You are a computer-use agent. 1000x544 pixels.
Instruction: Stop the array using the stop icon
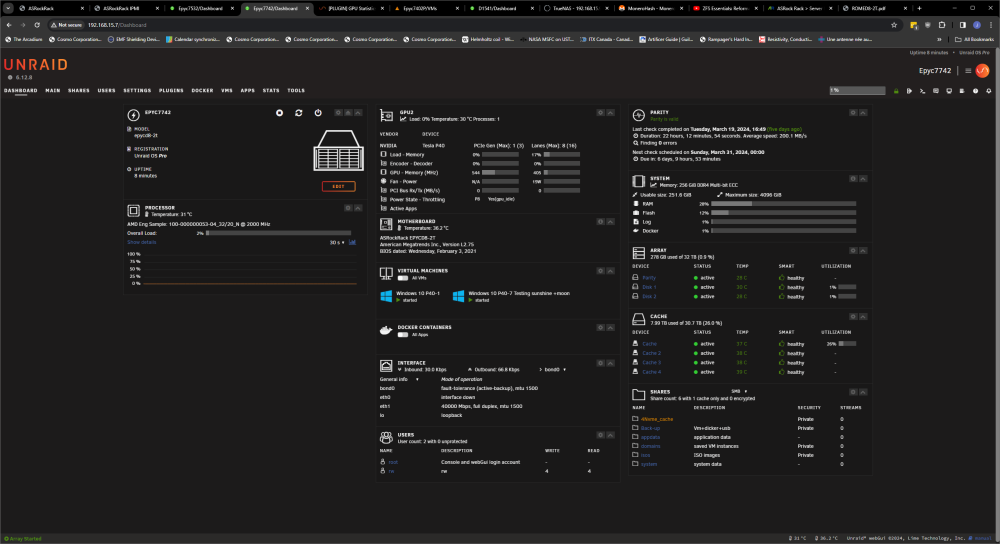(279, 113)
